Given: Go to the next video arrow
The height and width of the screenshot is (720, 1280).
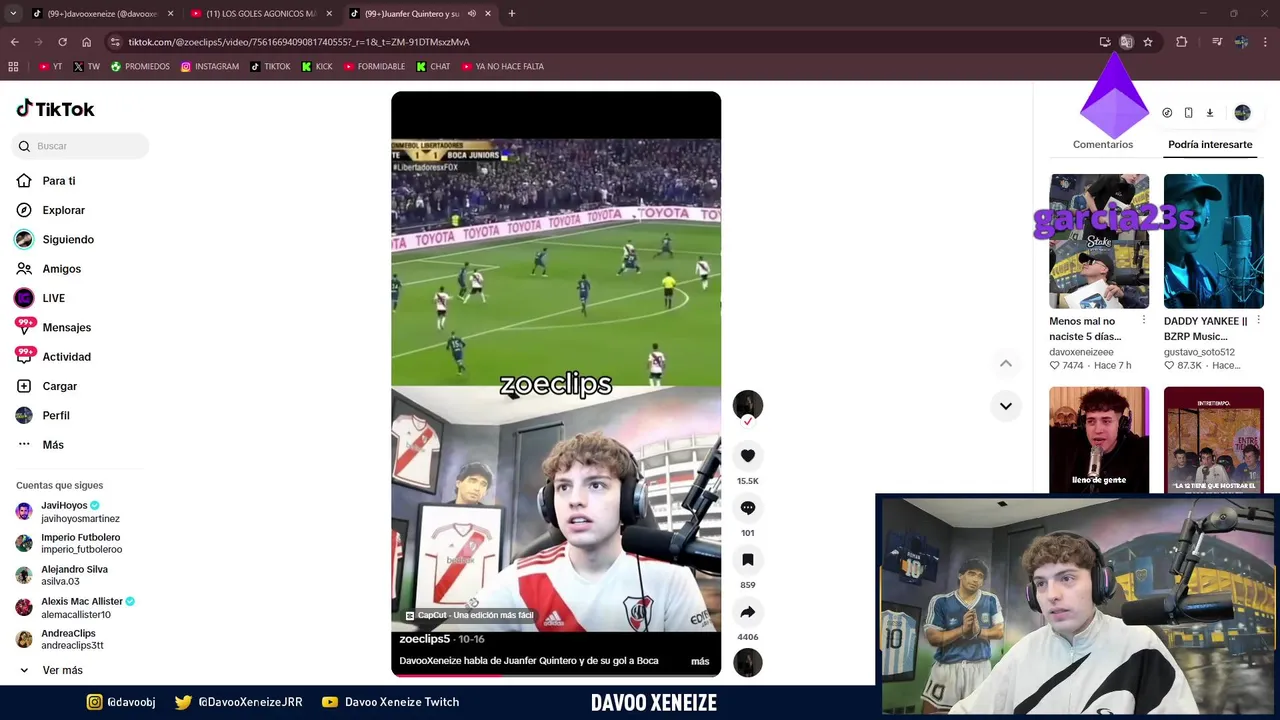Looking at the screenshot, I should click(x=1005, y=406).
